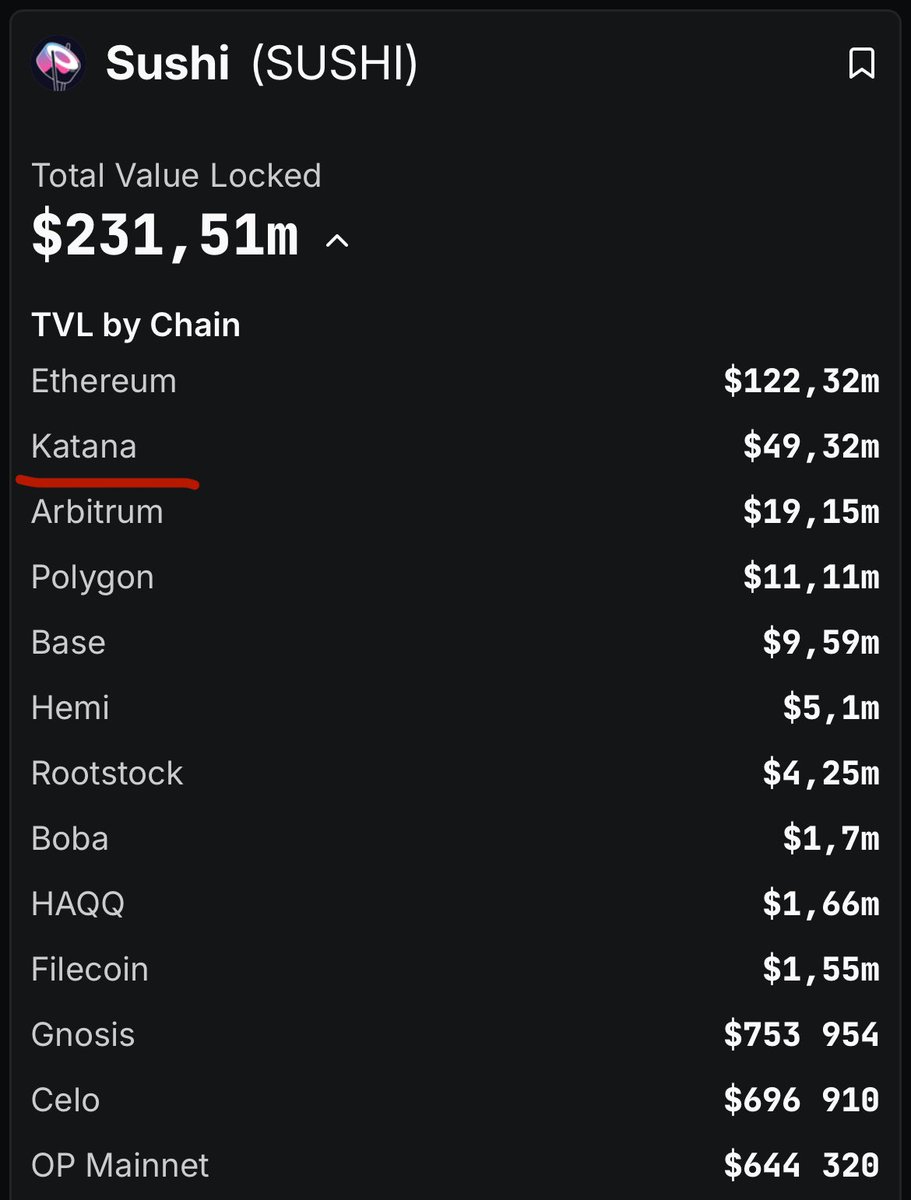This screenshot has height=1200, width=911.
Task: Collapse the Total Value Locked chevron
Action: click(x=338, y=241)
